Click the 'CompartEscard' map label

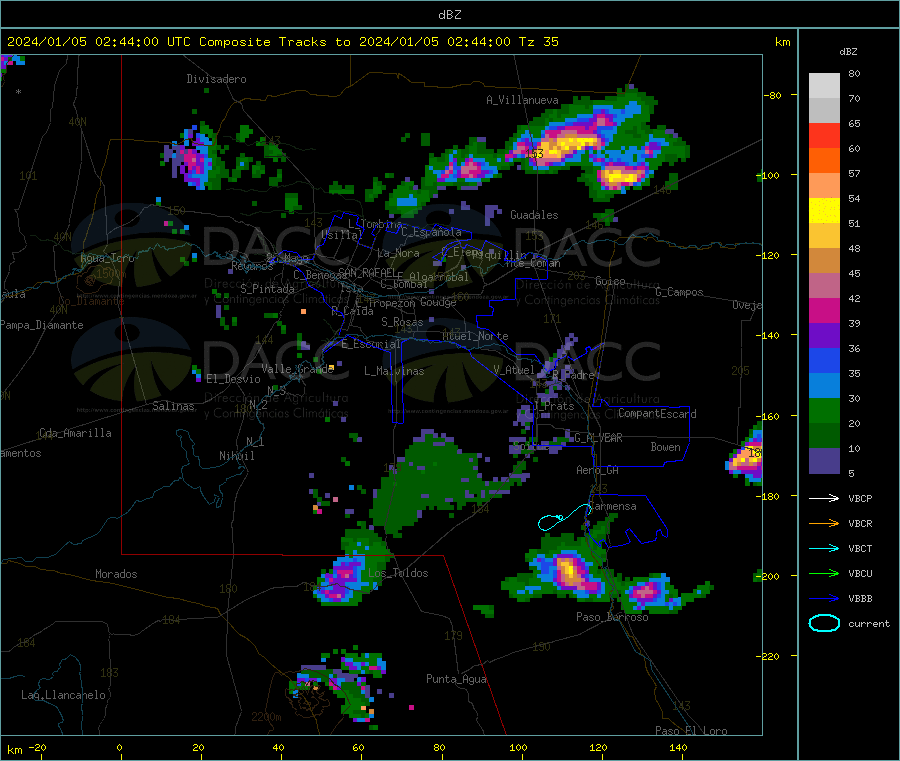[x=657, y=414]
